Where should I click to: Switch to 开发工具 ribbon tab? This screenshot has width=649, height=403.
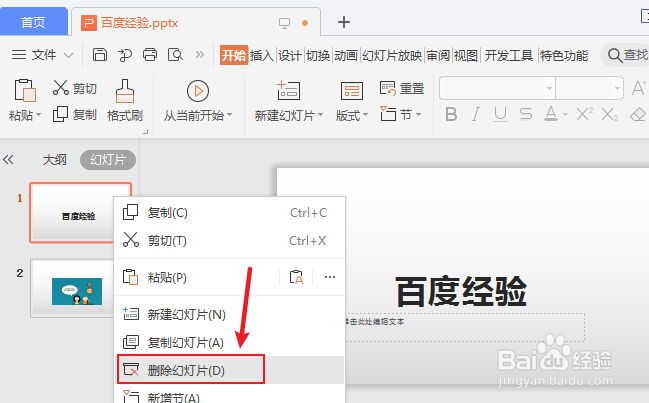tap(509, 55)
